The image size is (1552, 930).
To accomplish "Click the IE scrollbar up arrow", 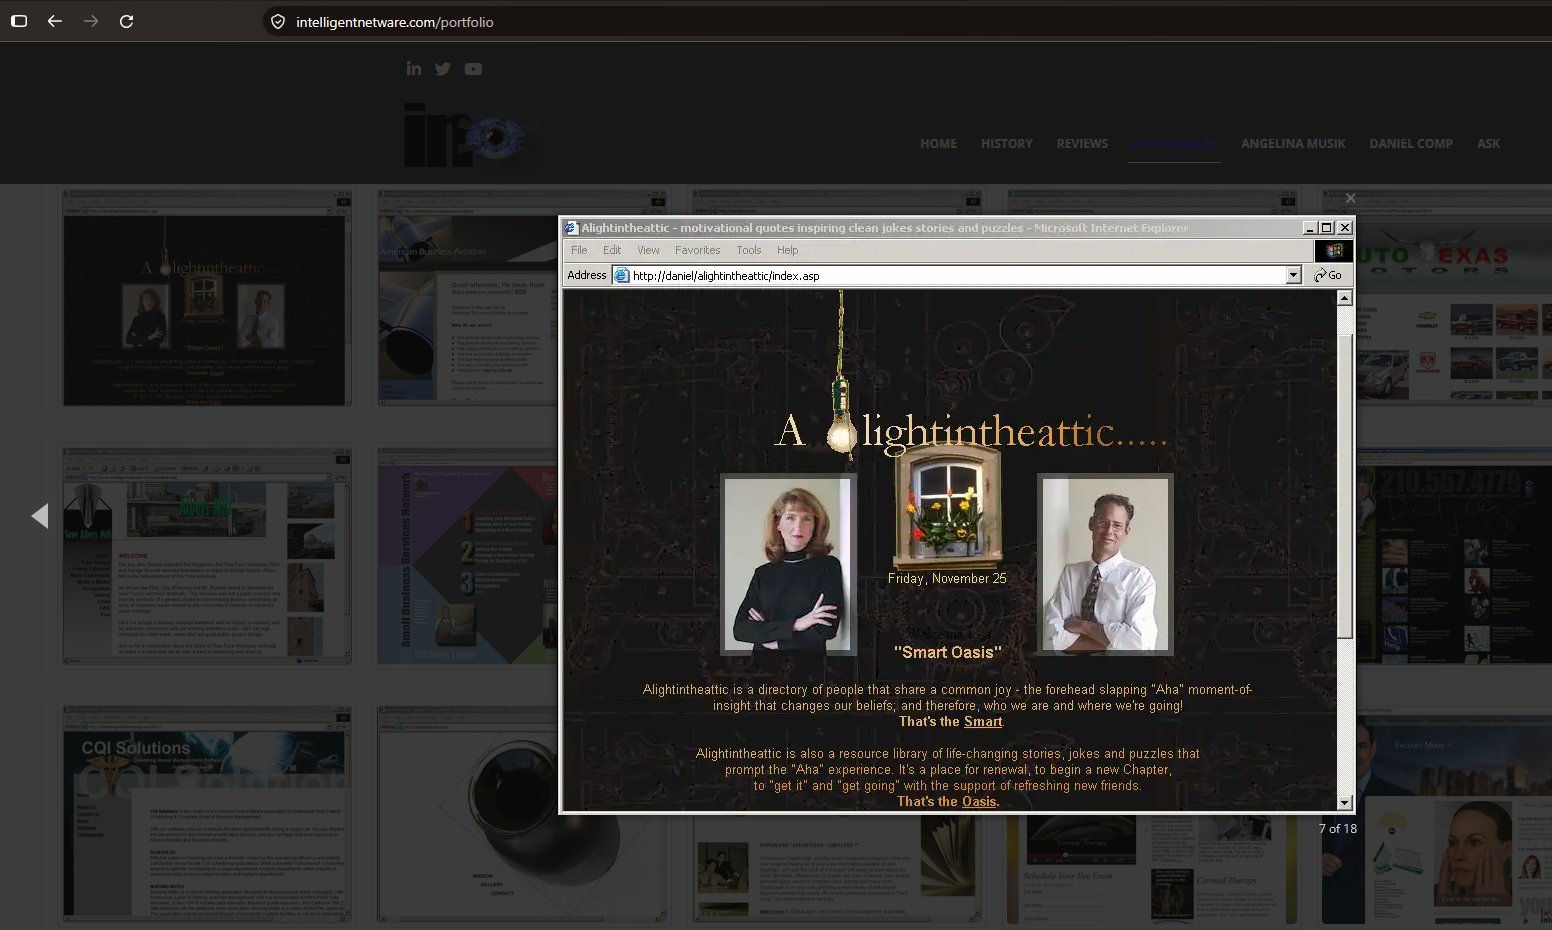I will click(x=1345, y=298).
